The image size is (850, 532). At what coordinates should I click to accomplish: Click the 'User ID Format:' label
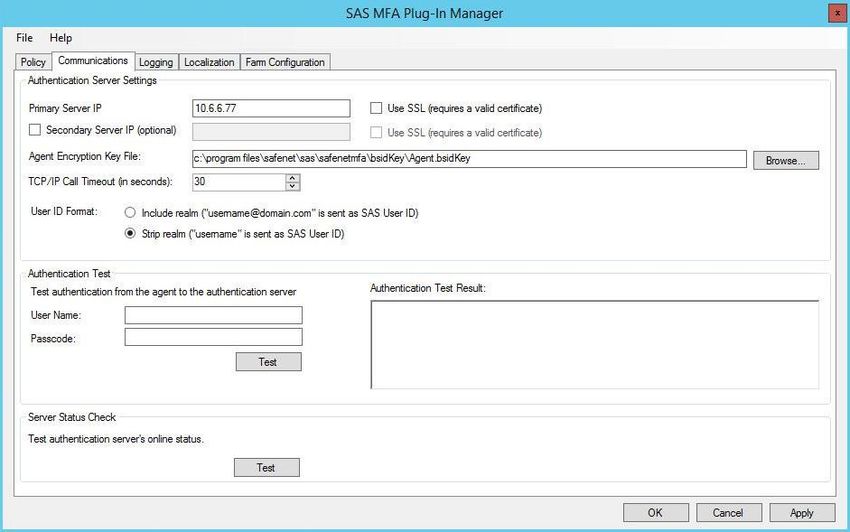coord(64,211)
